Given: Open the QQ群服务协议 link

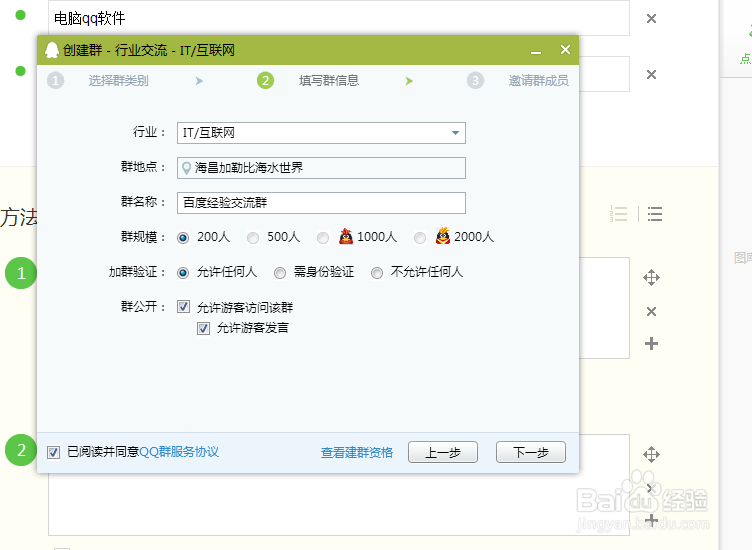Looking at the screenshot, I should point(179,452).
